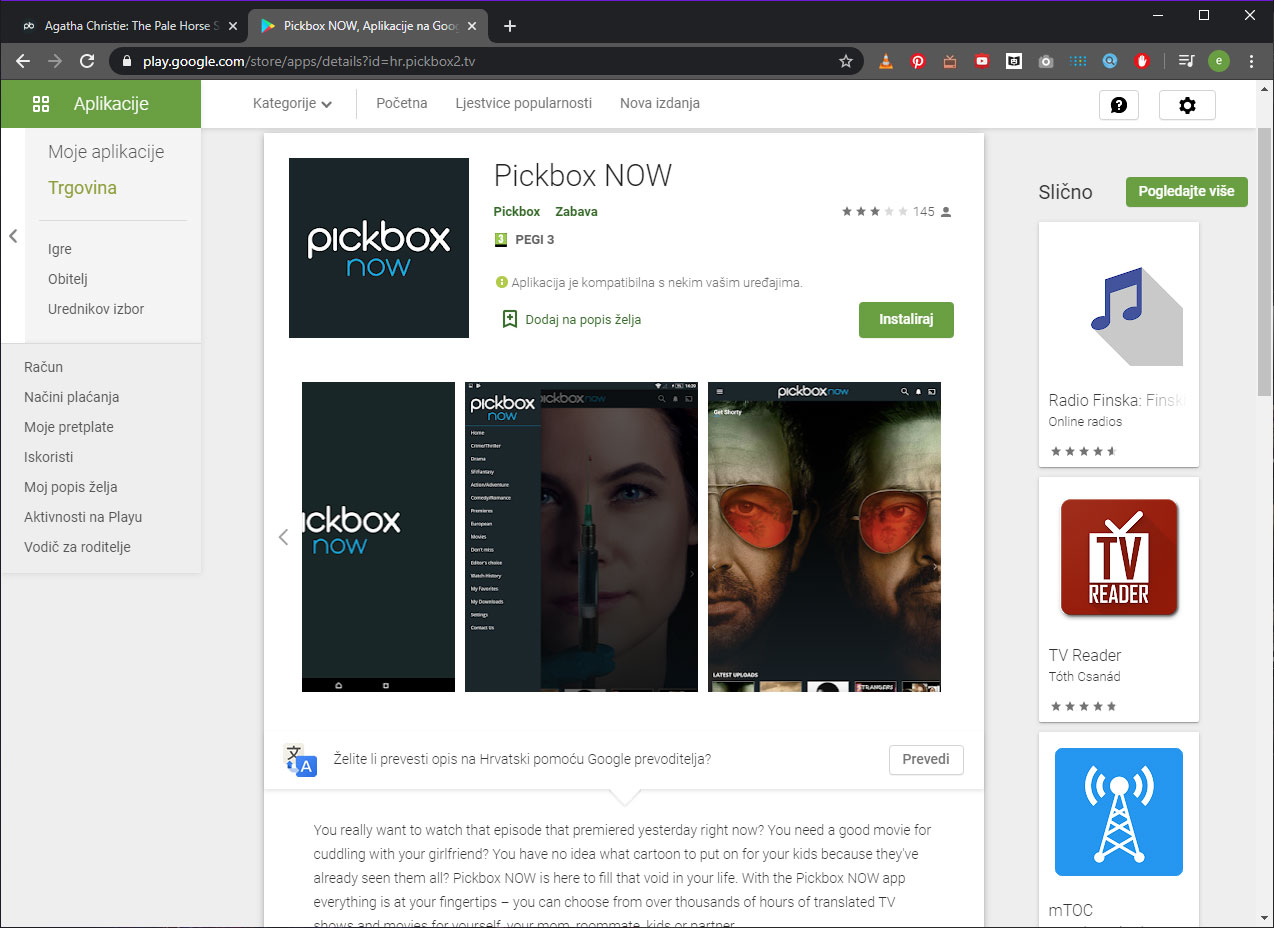
Task: Click the Prevedi translate button
Action: point(925,759)
